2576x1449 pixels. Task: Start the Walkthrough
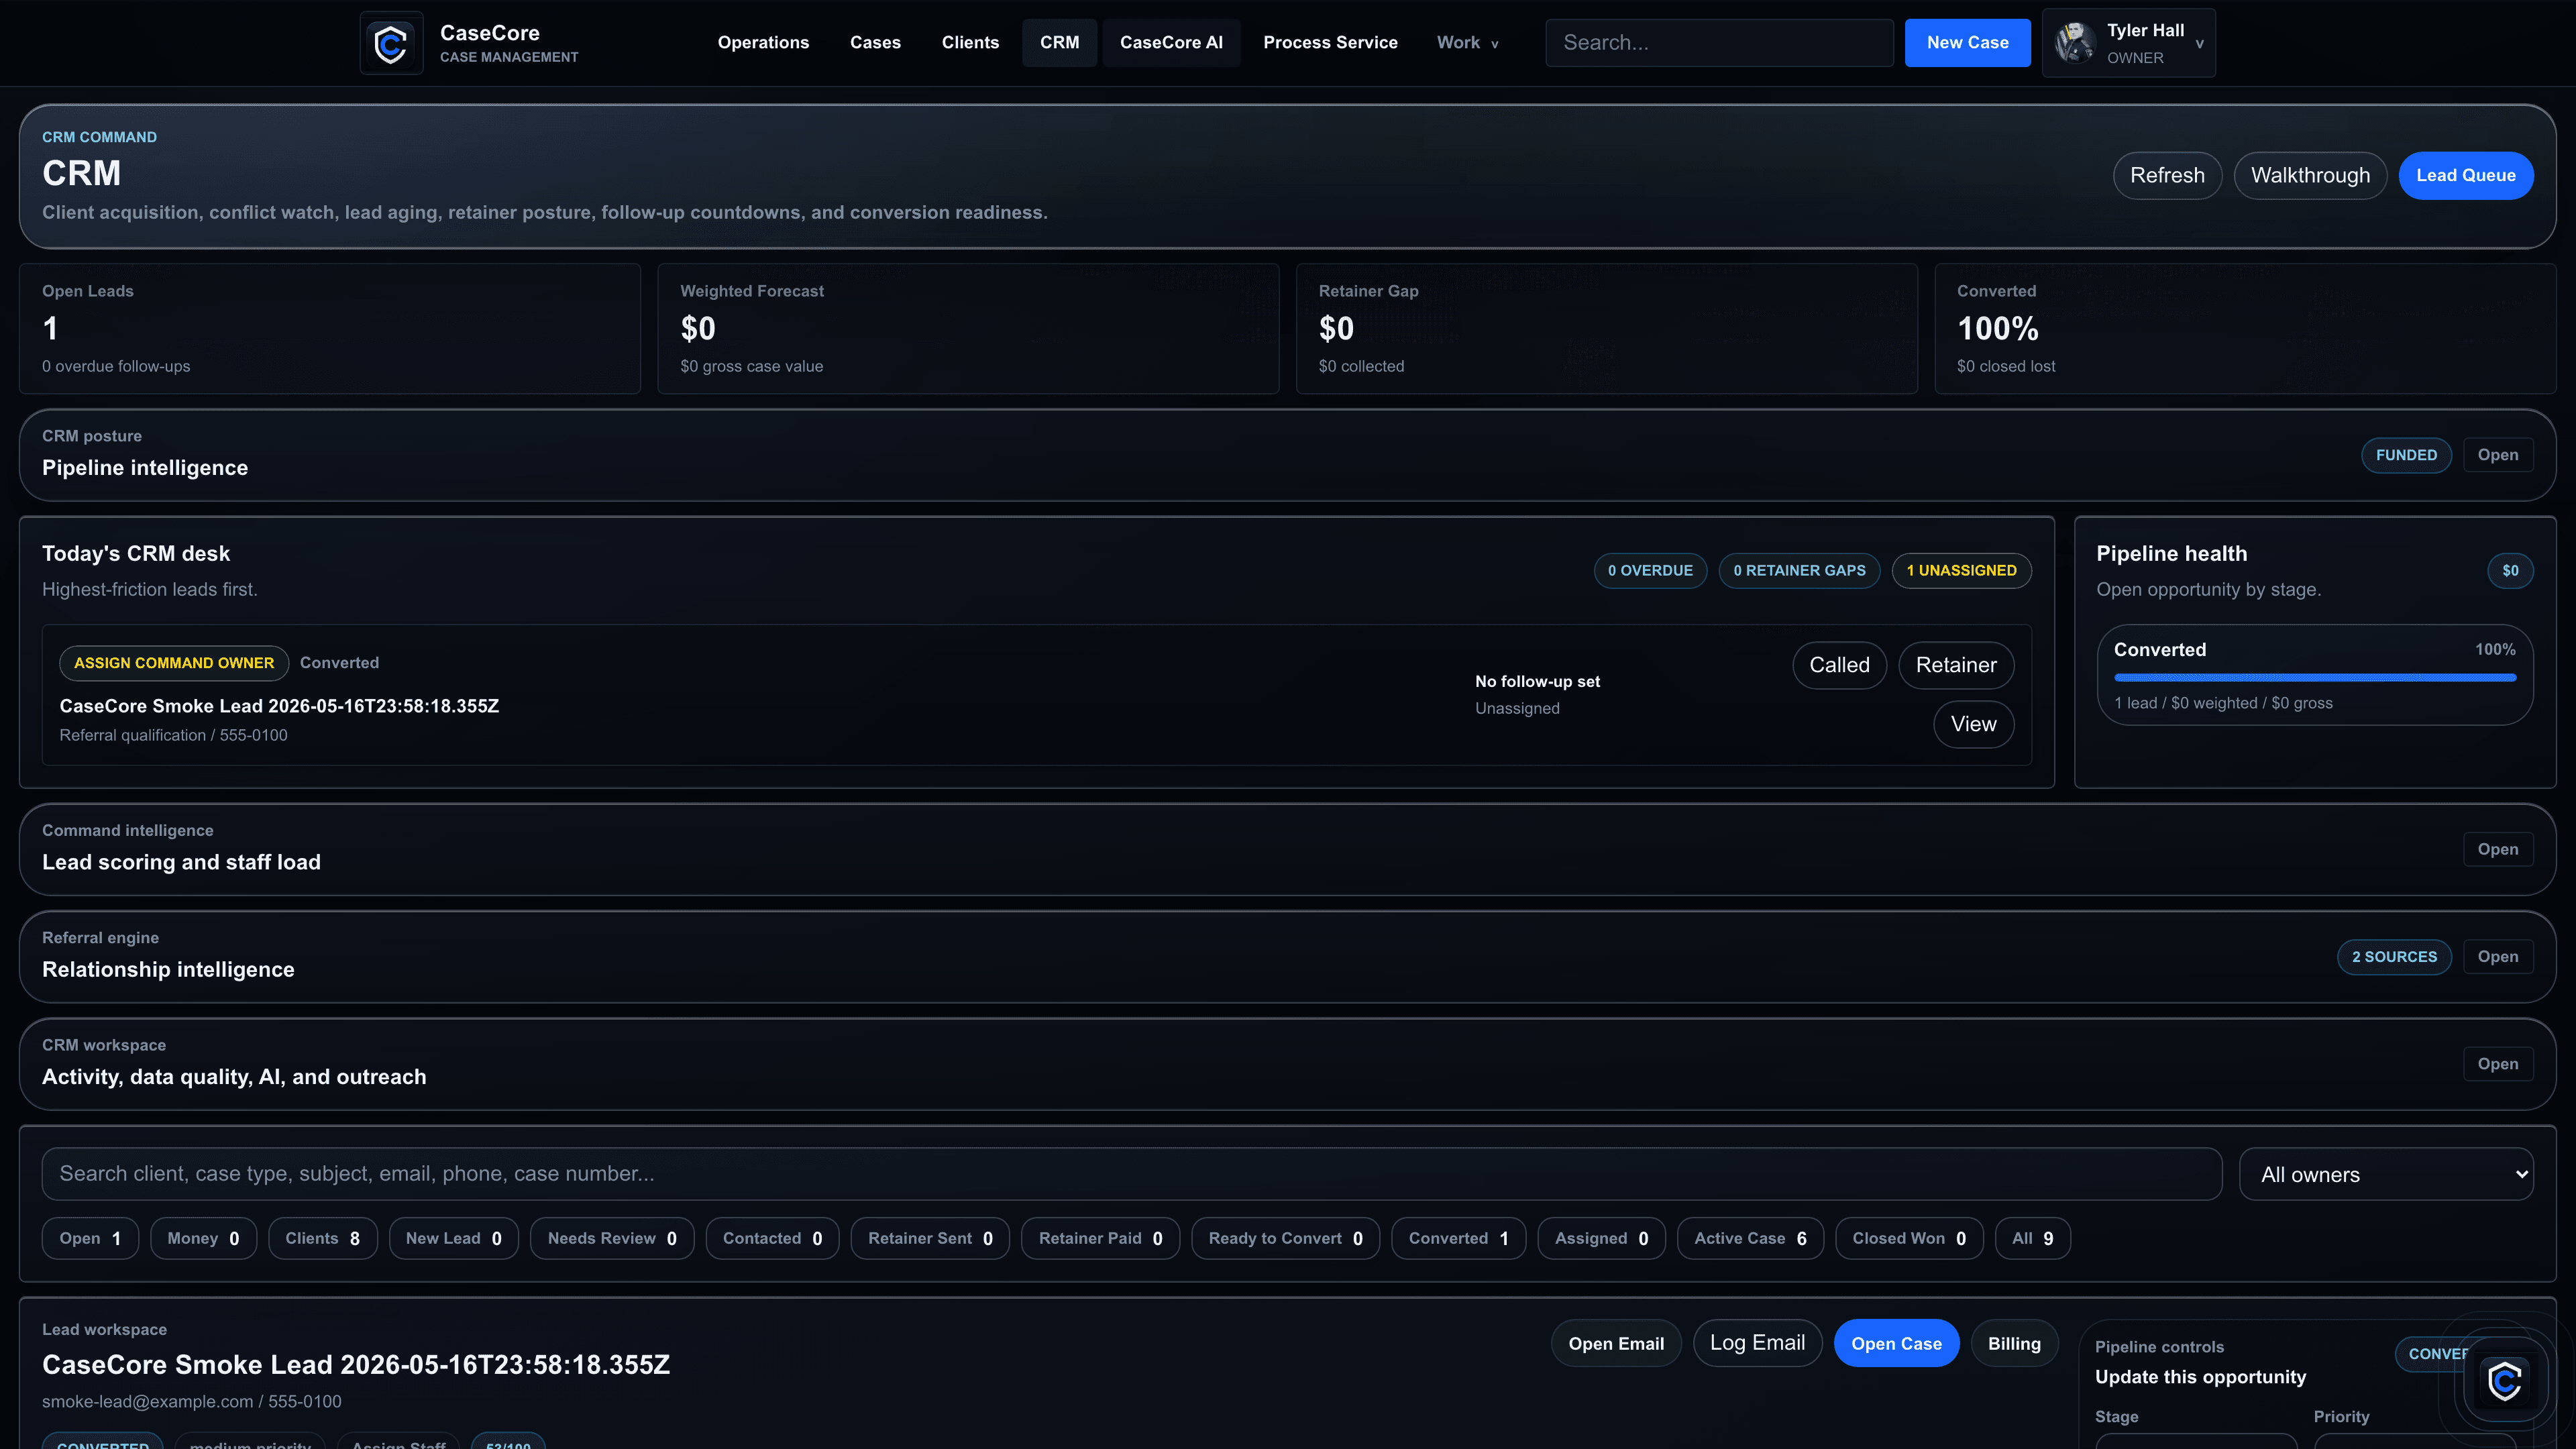[2310, 176]
